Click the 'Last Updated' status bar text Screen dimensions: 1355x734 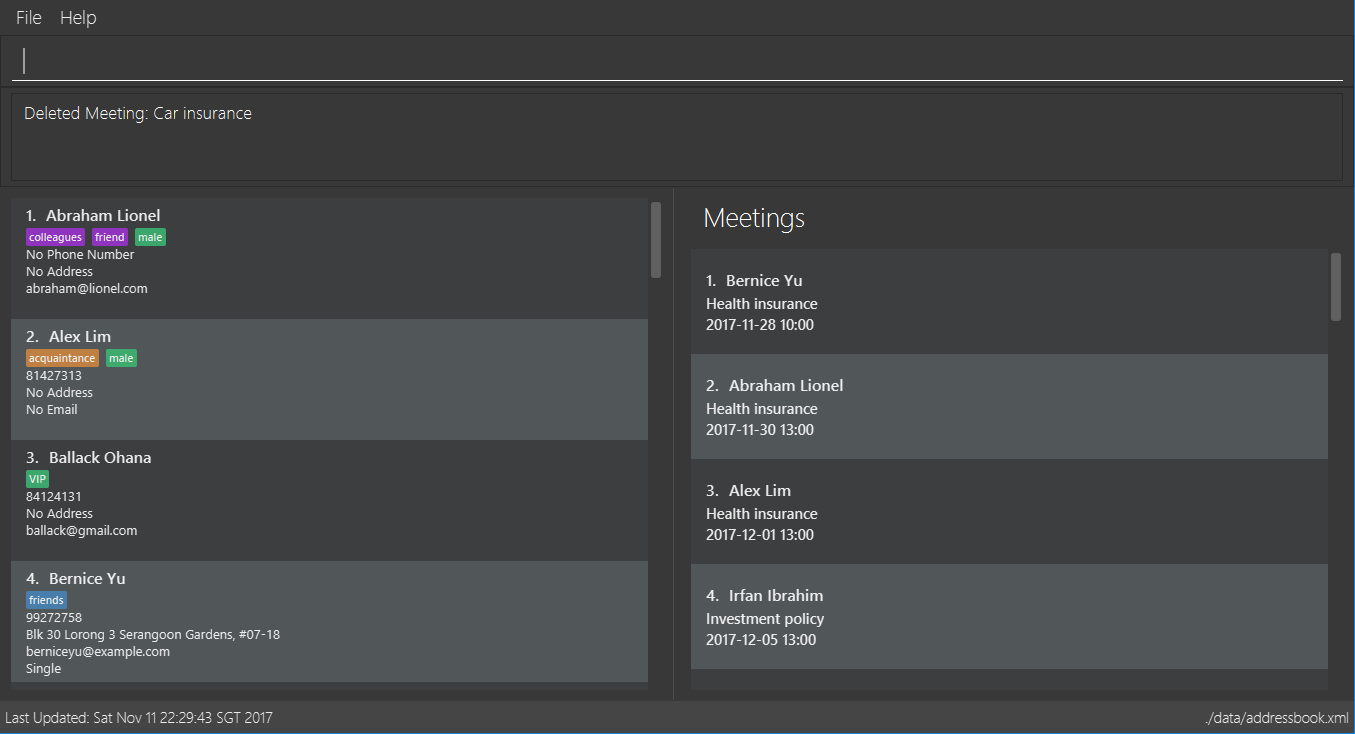(x=139, y=718)
